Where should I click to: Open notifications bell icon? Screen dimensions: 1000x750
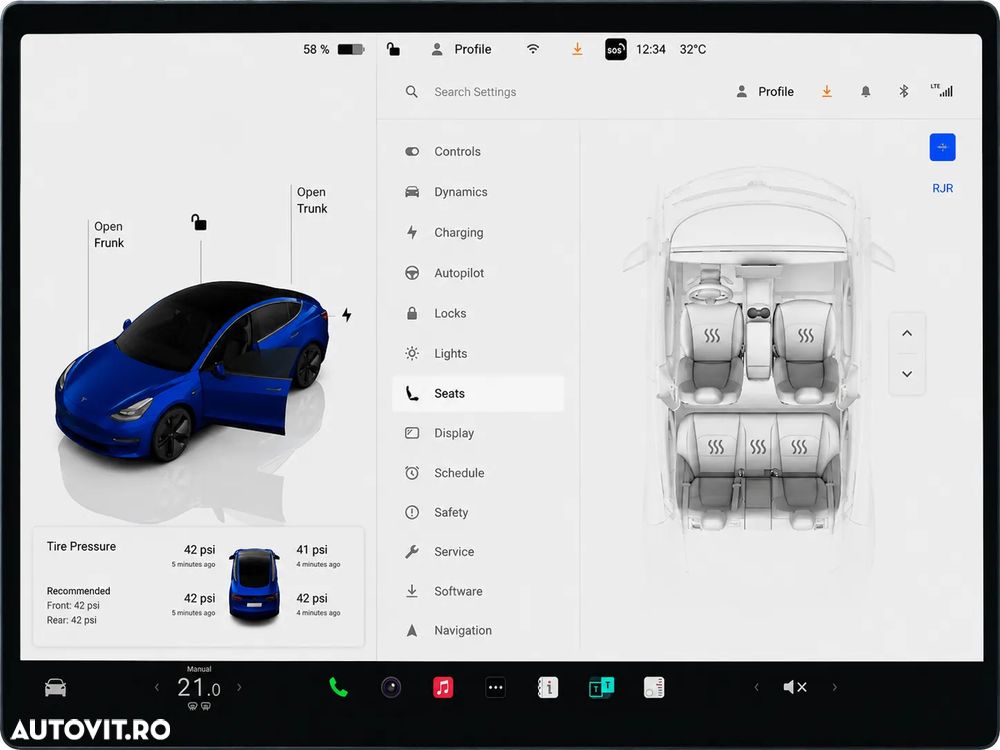coord(865,92)
